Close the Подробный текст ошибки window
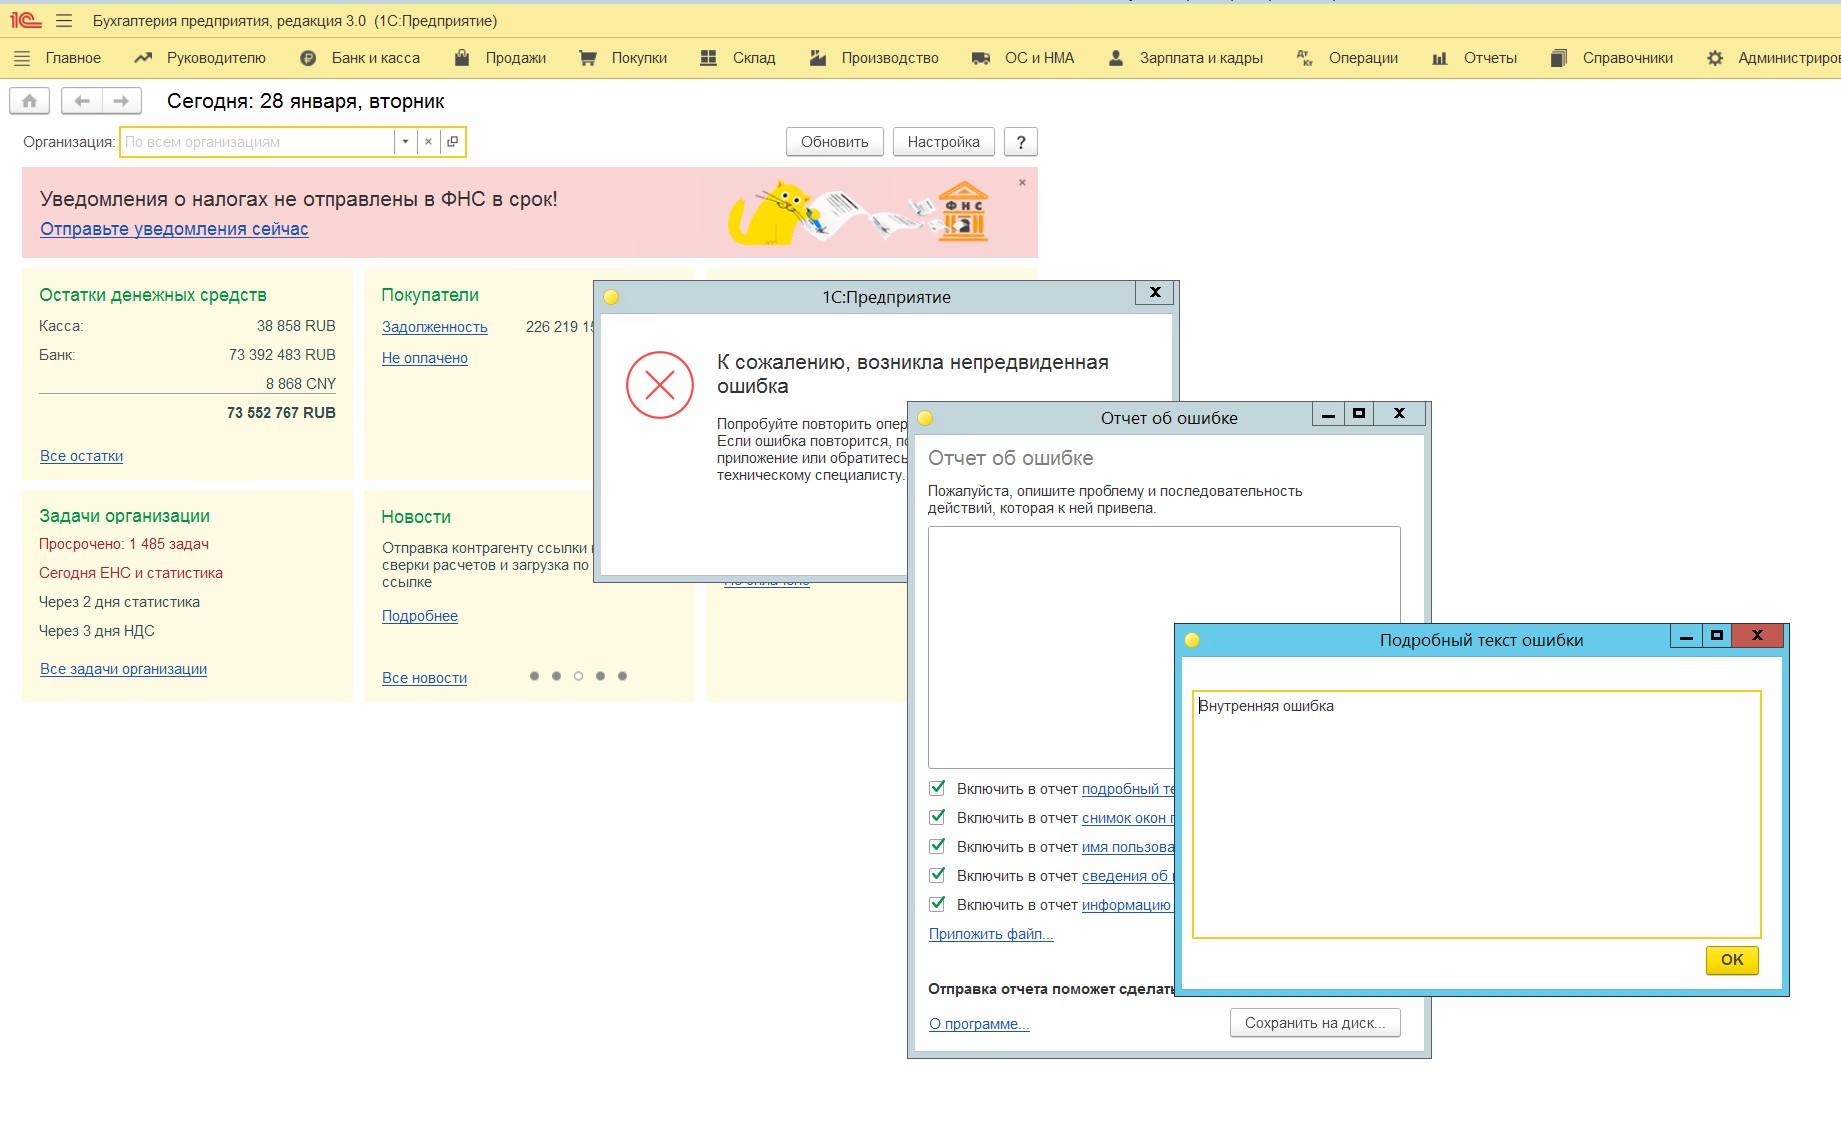This screenshot has height=1126, width=1841. [1757, 635]
